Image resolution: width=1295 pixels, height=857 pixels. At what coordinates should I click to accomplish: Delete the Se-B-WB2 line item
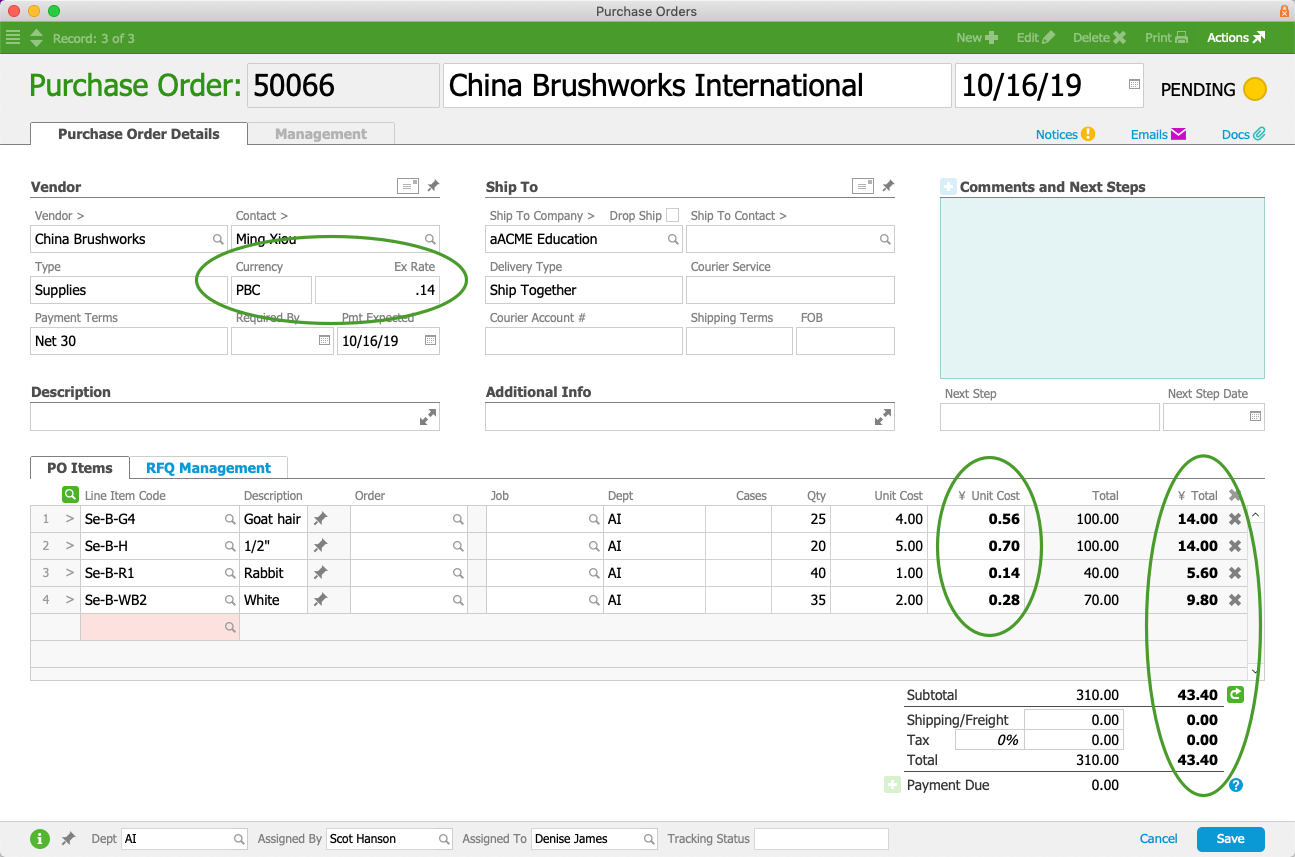[1235, 600]
